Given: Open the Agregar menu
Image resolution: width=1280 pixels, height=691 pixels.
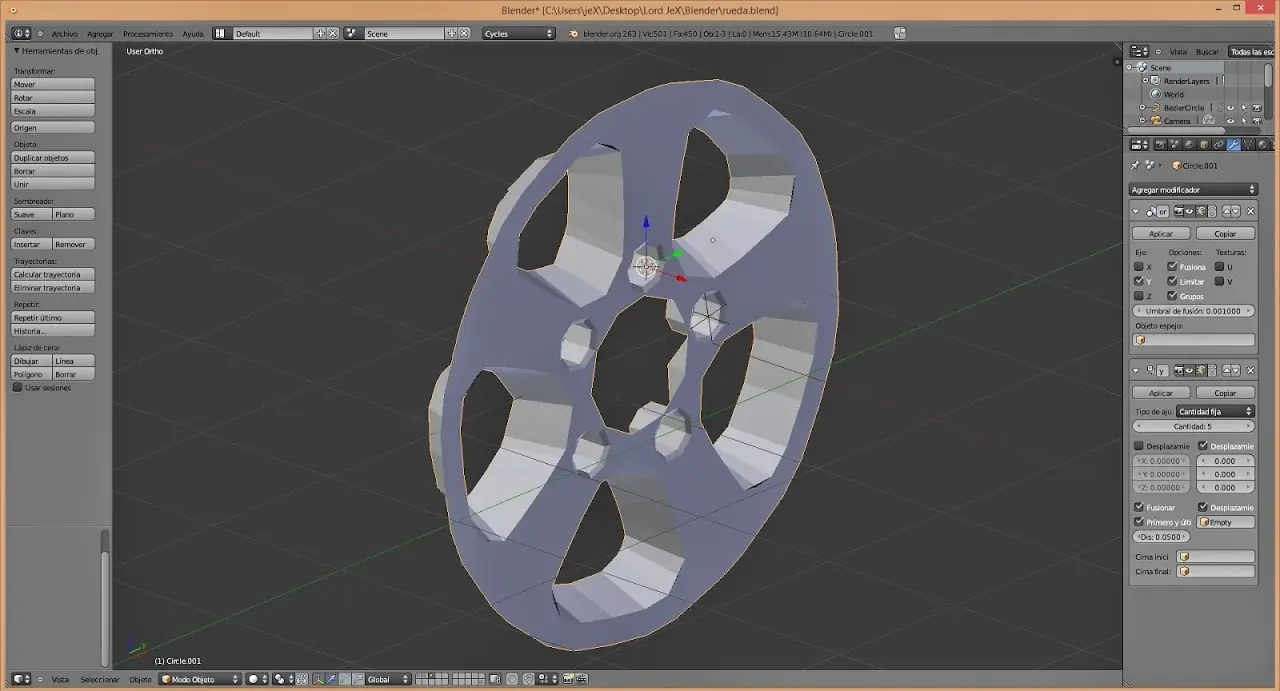Looking at the screenshot, I should (x=100, y=34).
